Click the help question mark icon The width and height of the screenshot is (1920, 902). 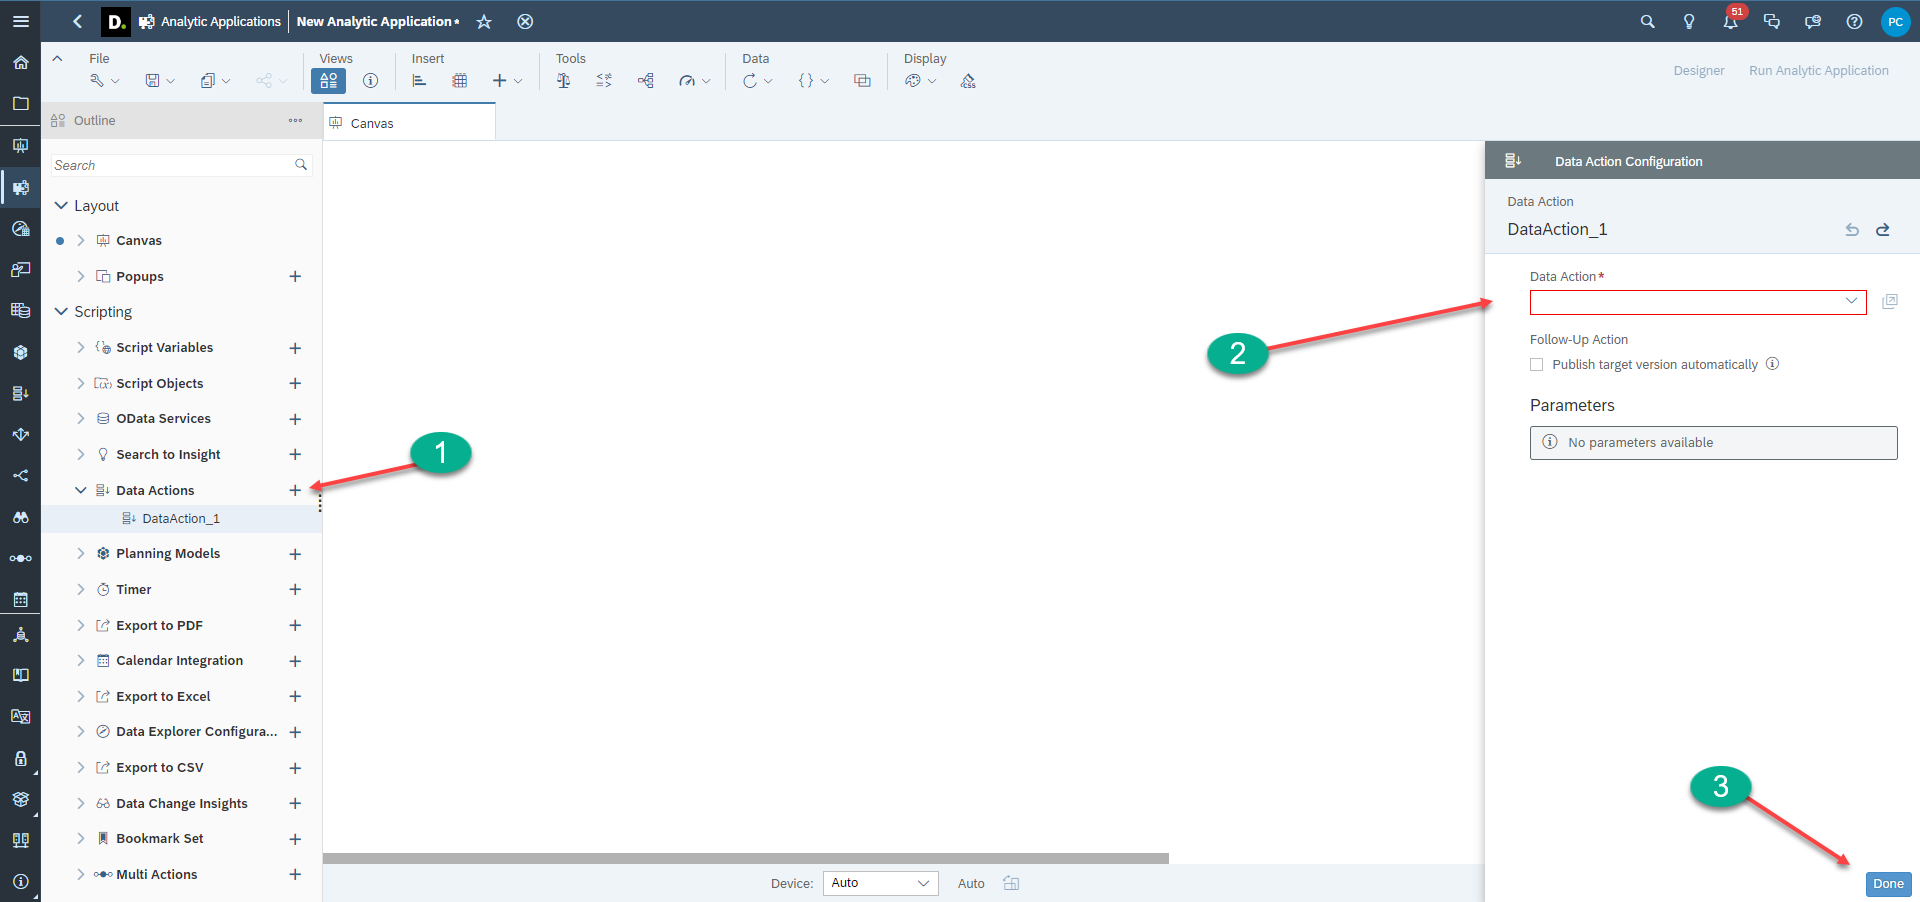click(1854, 22)
